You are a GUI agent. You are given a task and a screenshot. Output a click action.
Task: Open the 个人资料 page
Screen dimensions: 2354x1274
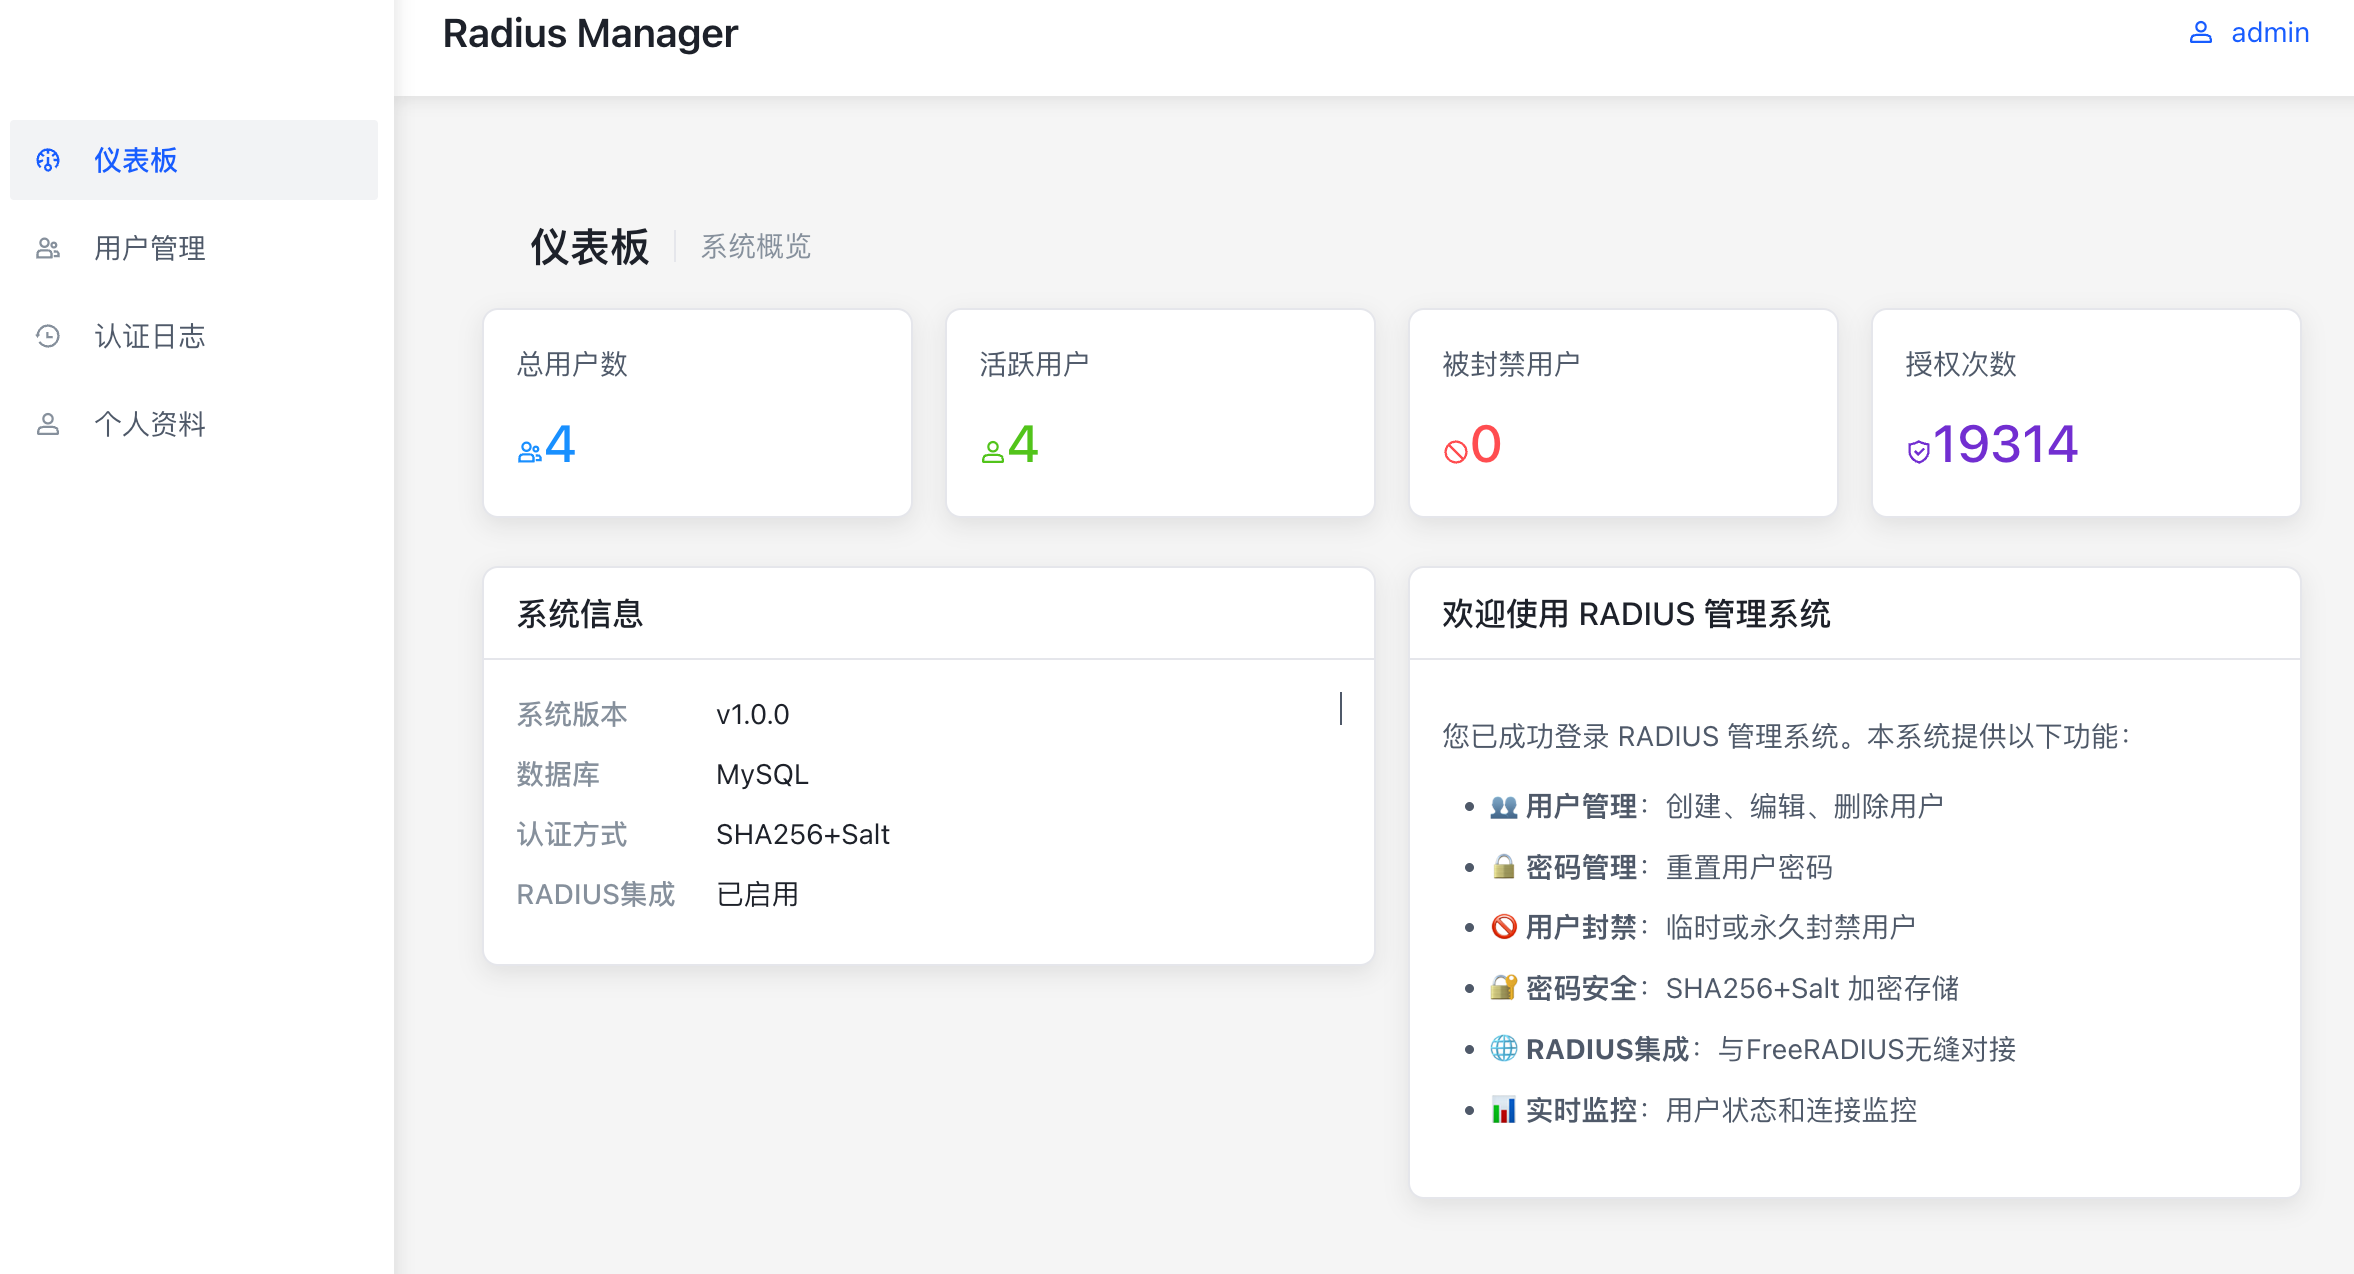click(x=194, y=424)
